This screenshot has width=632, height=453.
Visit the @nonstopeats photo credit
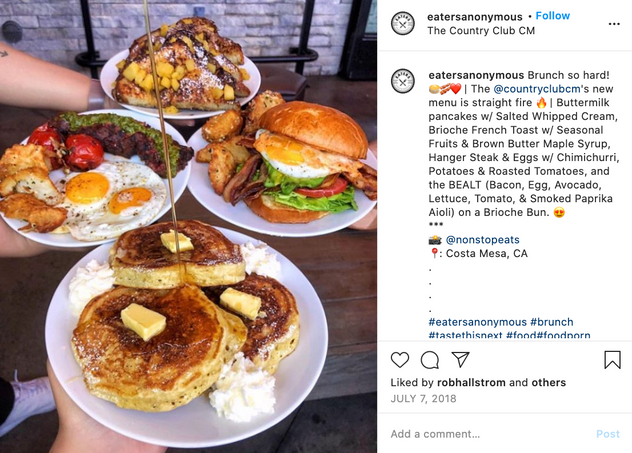pos(482,240)
